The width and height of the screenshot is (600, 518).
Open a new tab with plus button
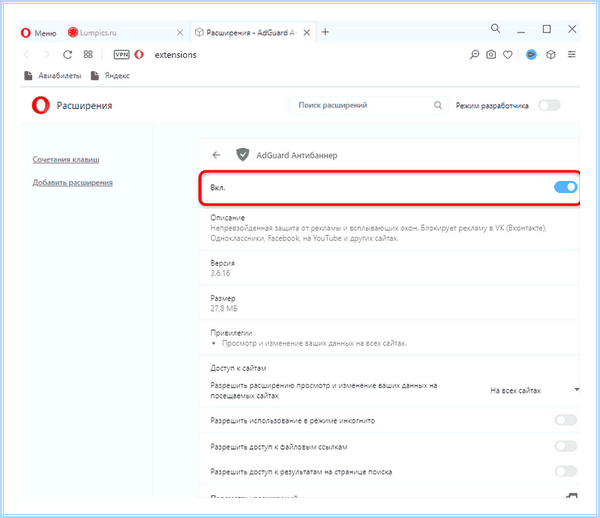tap(325, 32)
